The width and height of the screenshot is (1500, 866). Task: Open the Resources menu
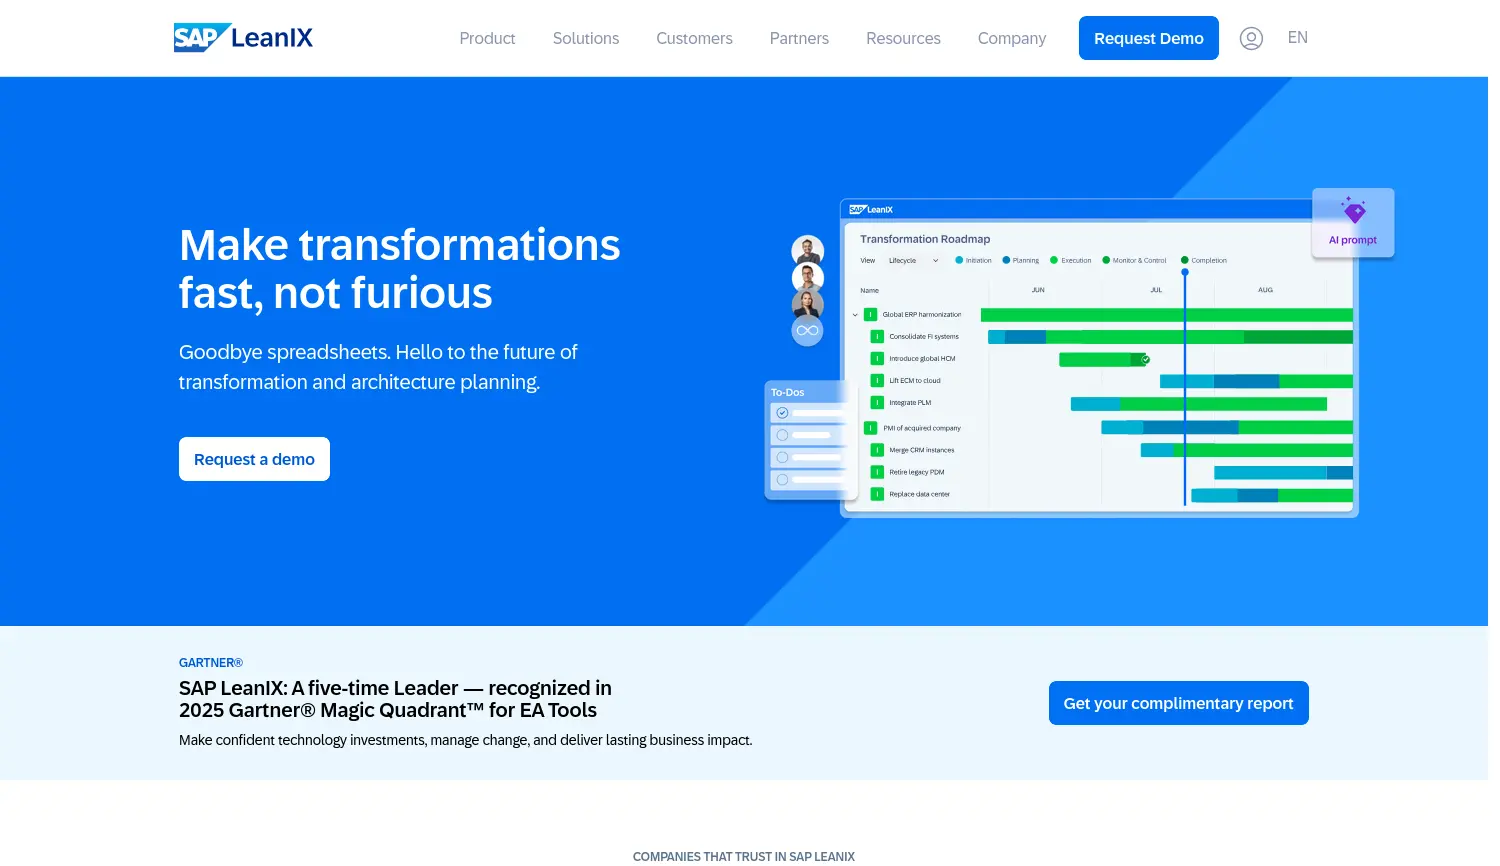(903, 38)
